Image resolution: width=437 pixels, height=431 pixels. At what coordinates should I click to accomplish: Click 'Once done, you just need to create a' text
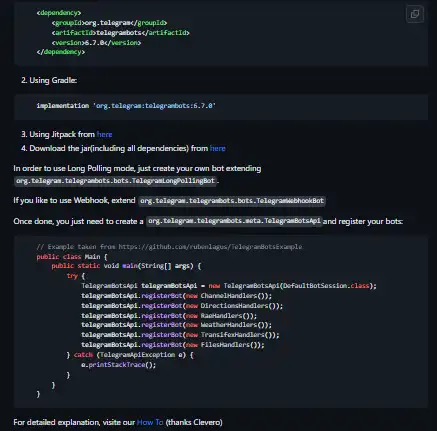(x=78, y=221)
